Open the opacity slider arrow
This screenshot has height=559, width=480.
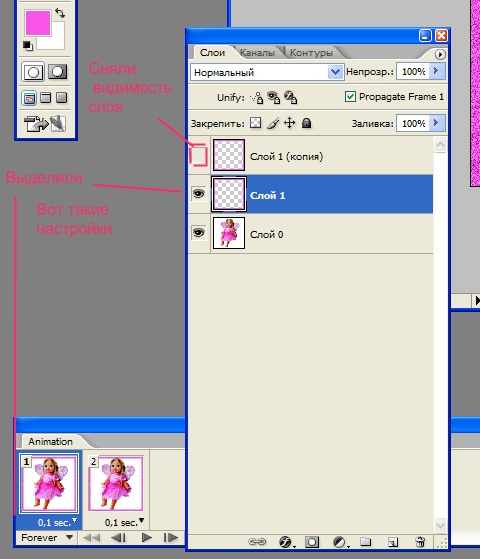(x=437, y=72)
